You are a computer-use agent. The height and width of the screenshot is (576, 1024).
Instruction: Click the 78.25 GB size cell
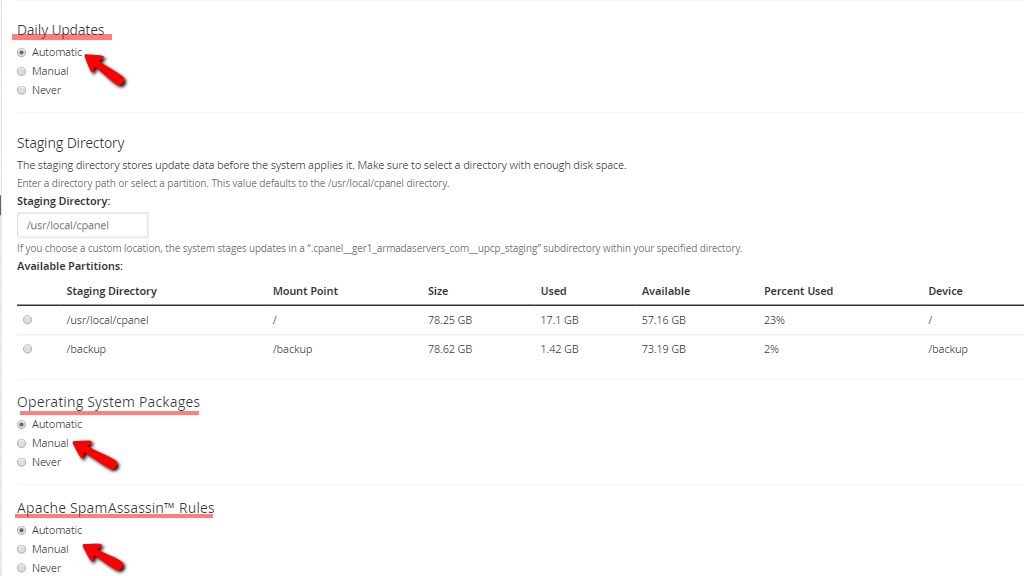pyautogui.click(x=450, y=320)
